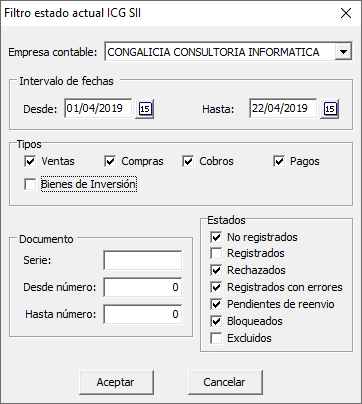Uncheck the Compras checkbox
The width and height of the screenshot is (362, 404).
click(110, 161)
